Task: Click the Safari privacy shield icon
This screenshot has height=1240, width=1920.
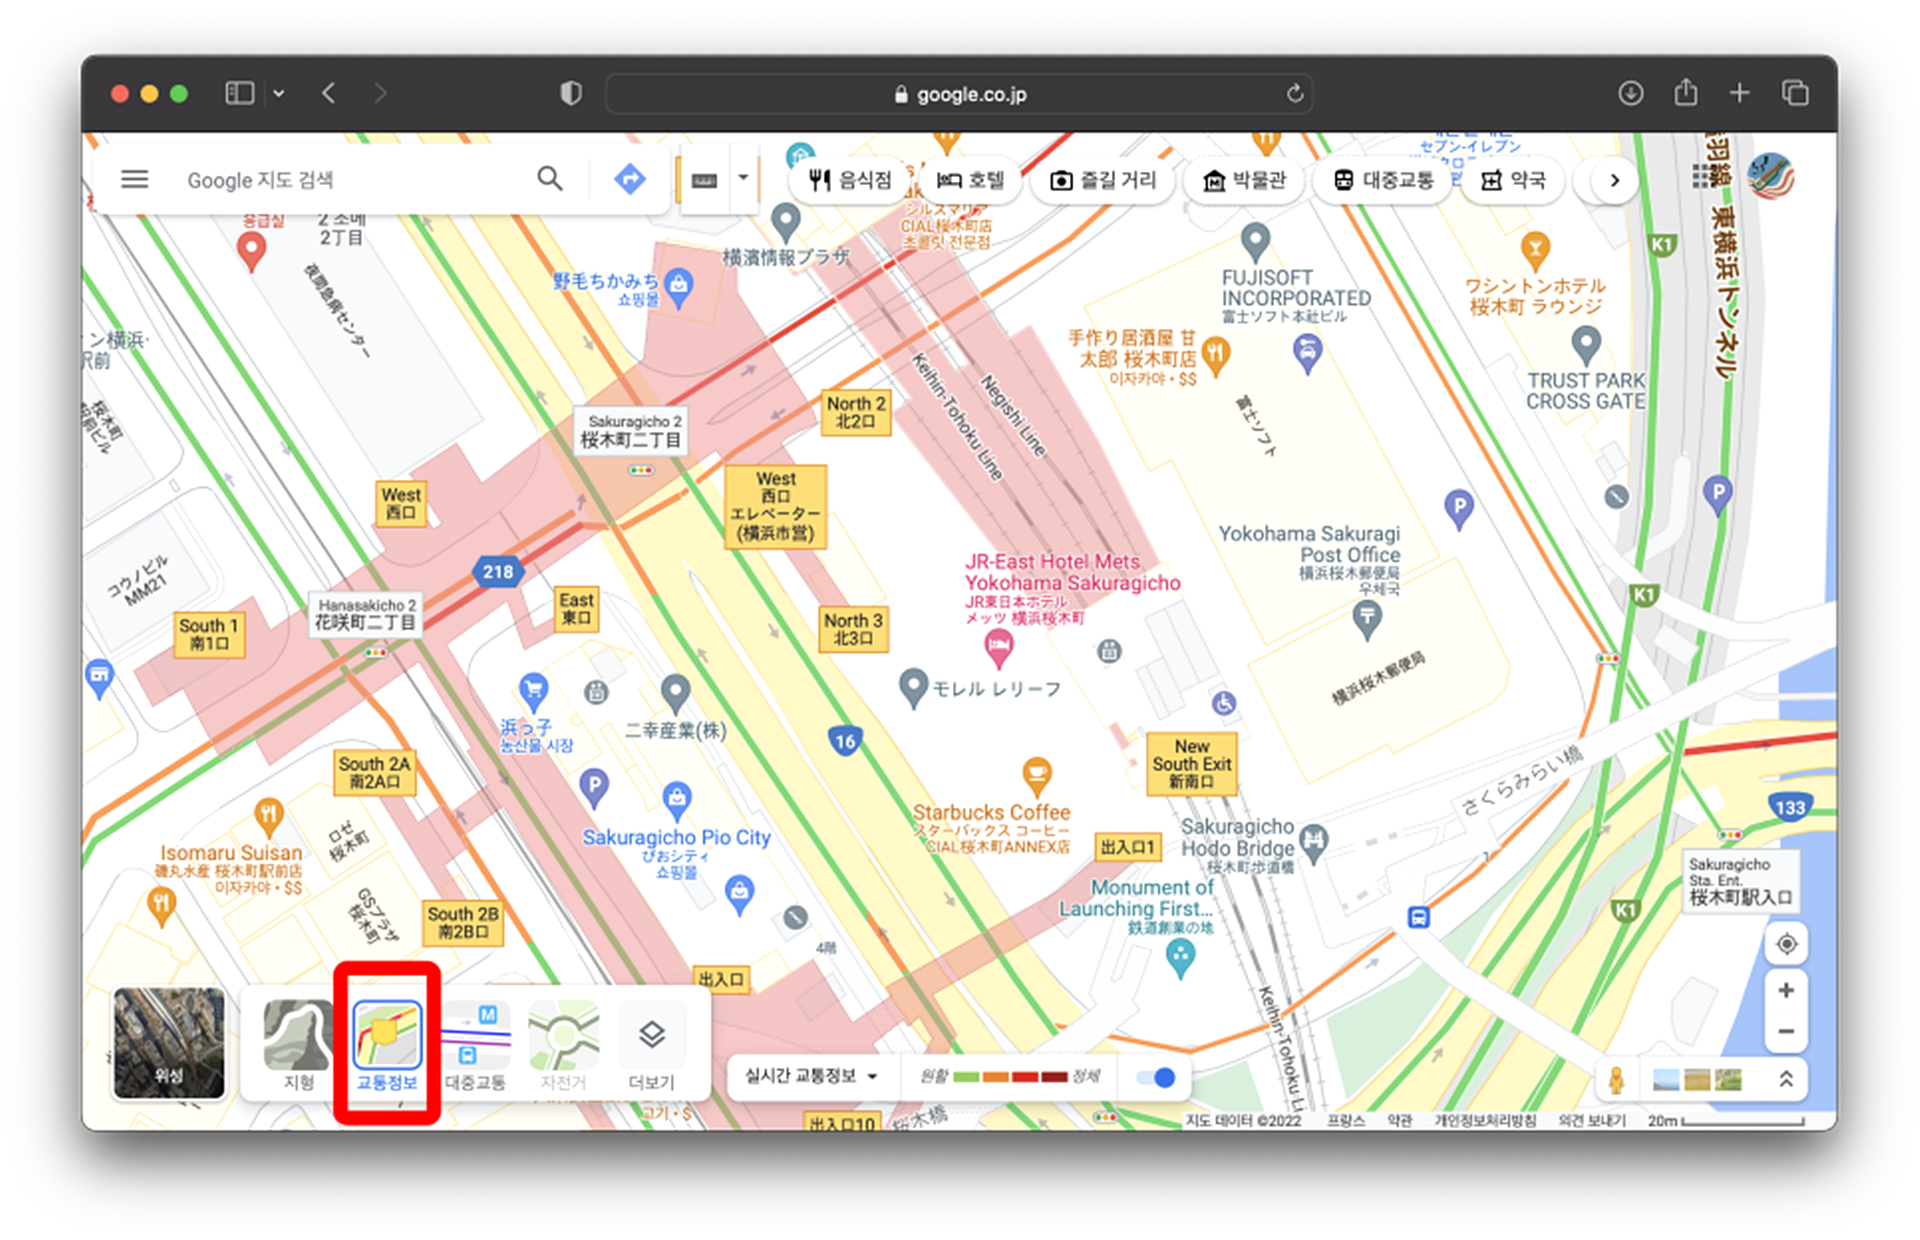Action: click(570, 94)
